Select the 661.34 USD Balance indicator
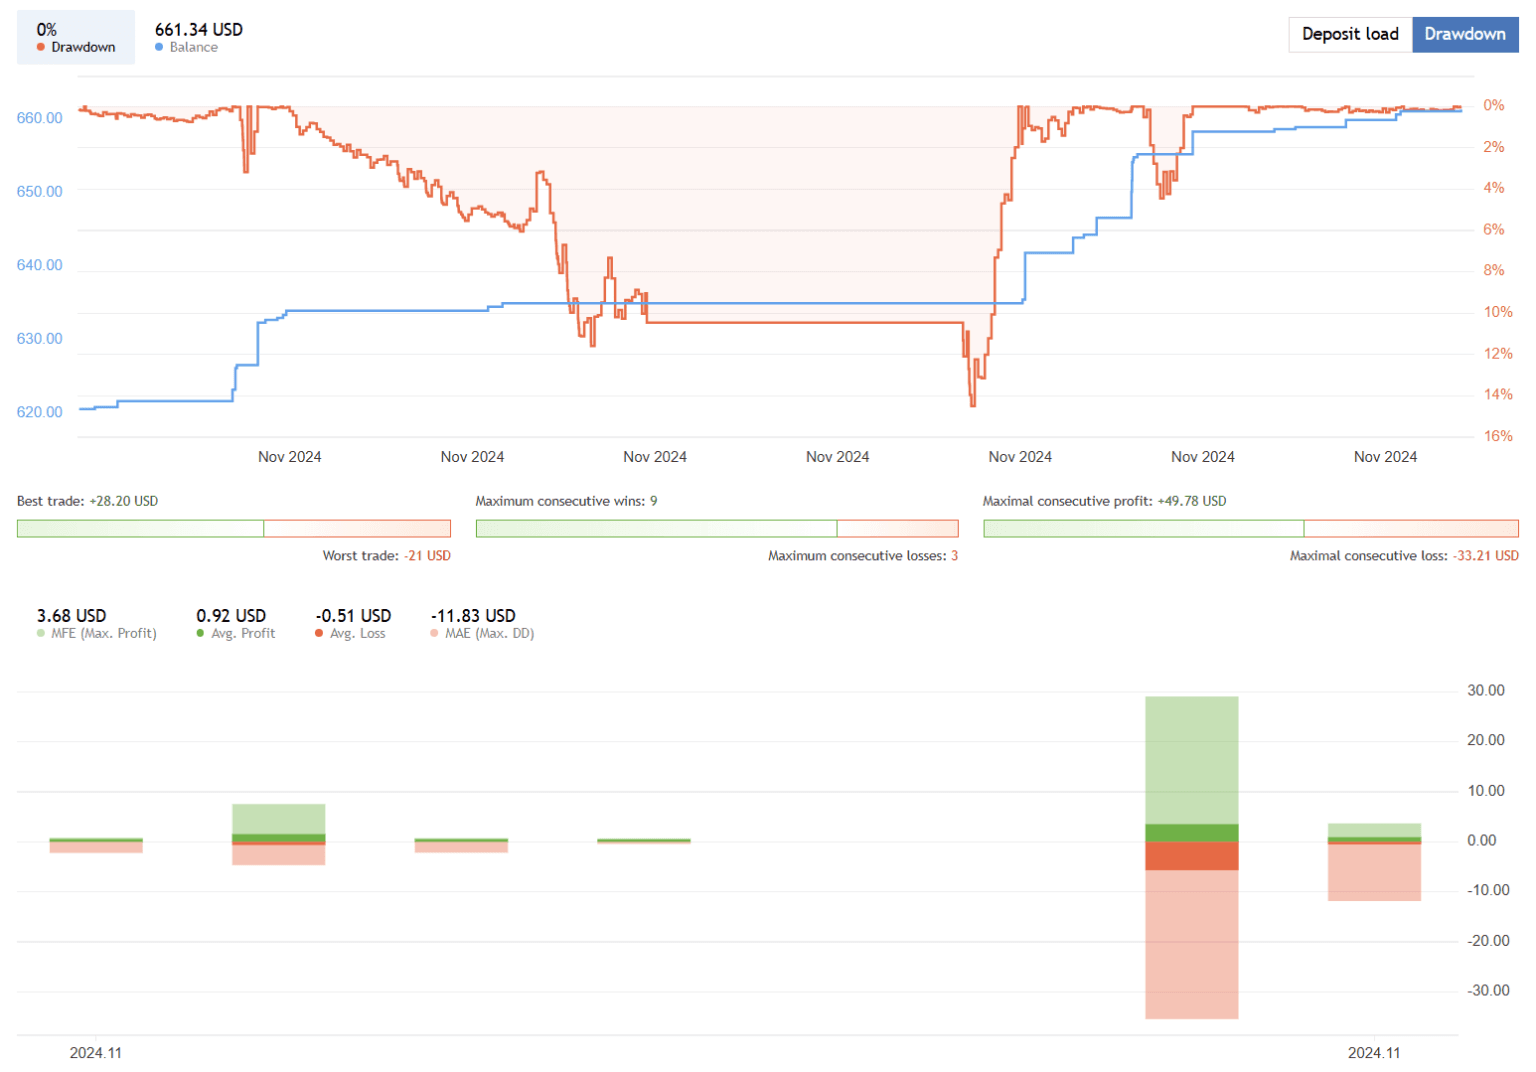This screenshot has width=1536, height=1072. click(x=198, y=29)
